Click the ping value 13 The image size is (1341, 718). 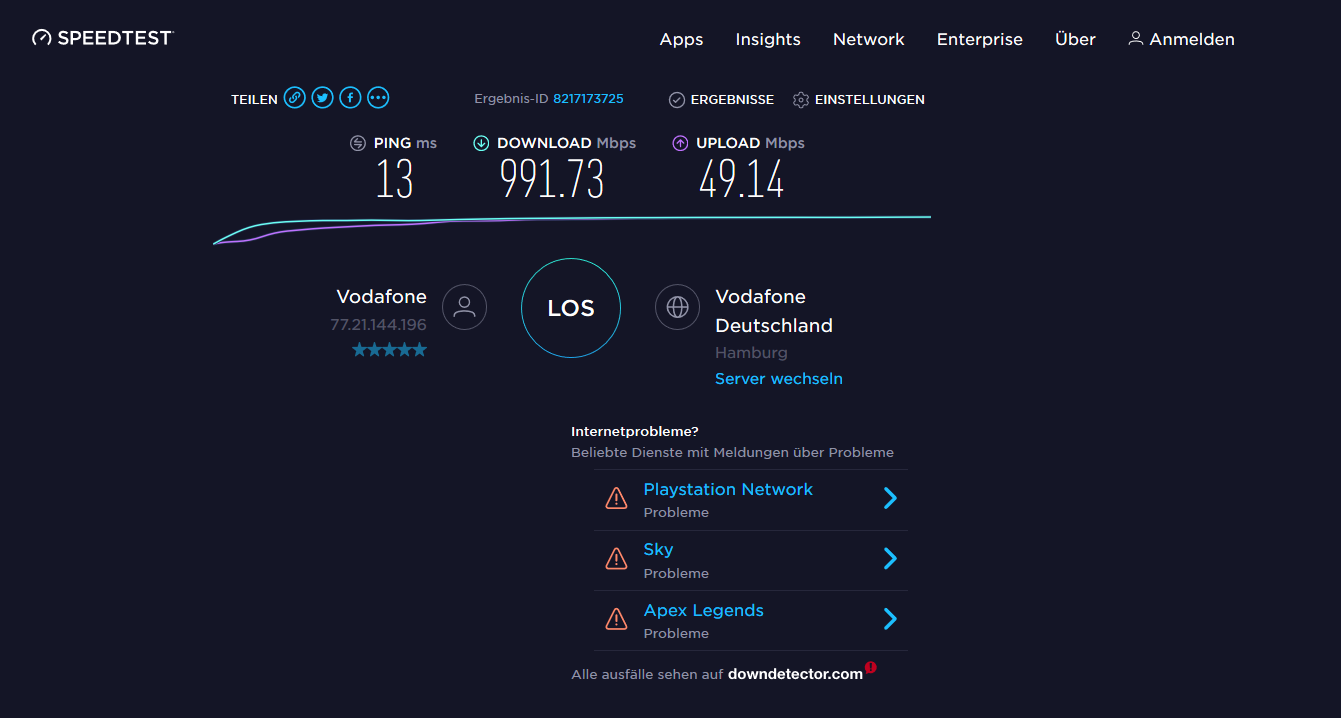pos(394,180)
